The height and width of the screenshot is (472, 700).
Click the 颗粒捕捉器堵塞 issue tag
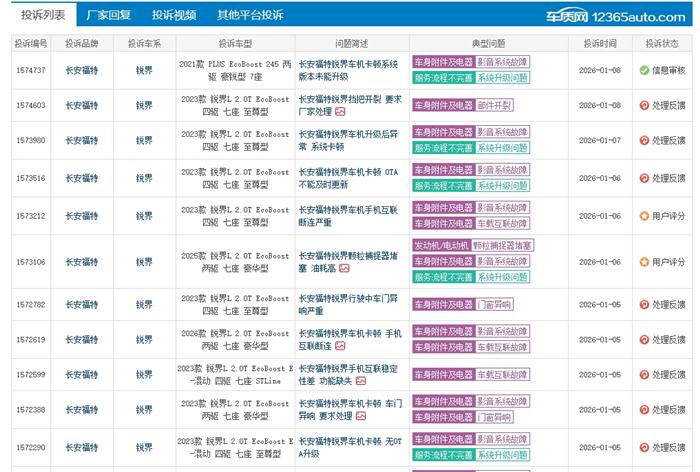tap(503, 245)
